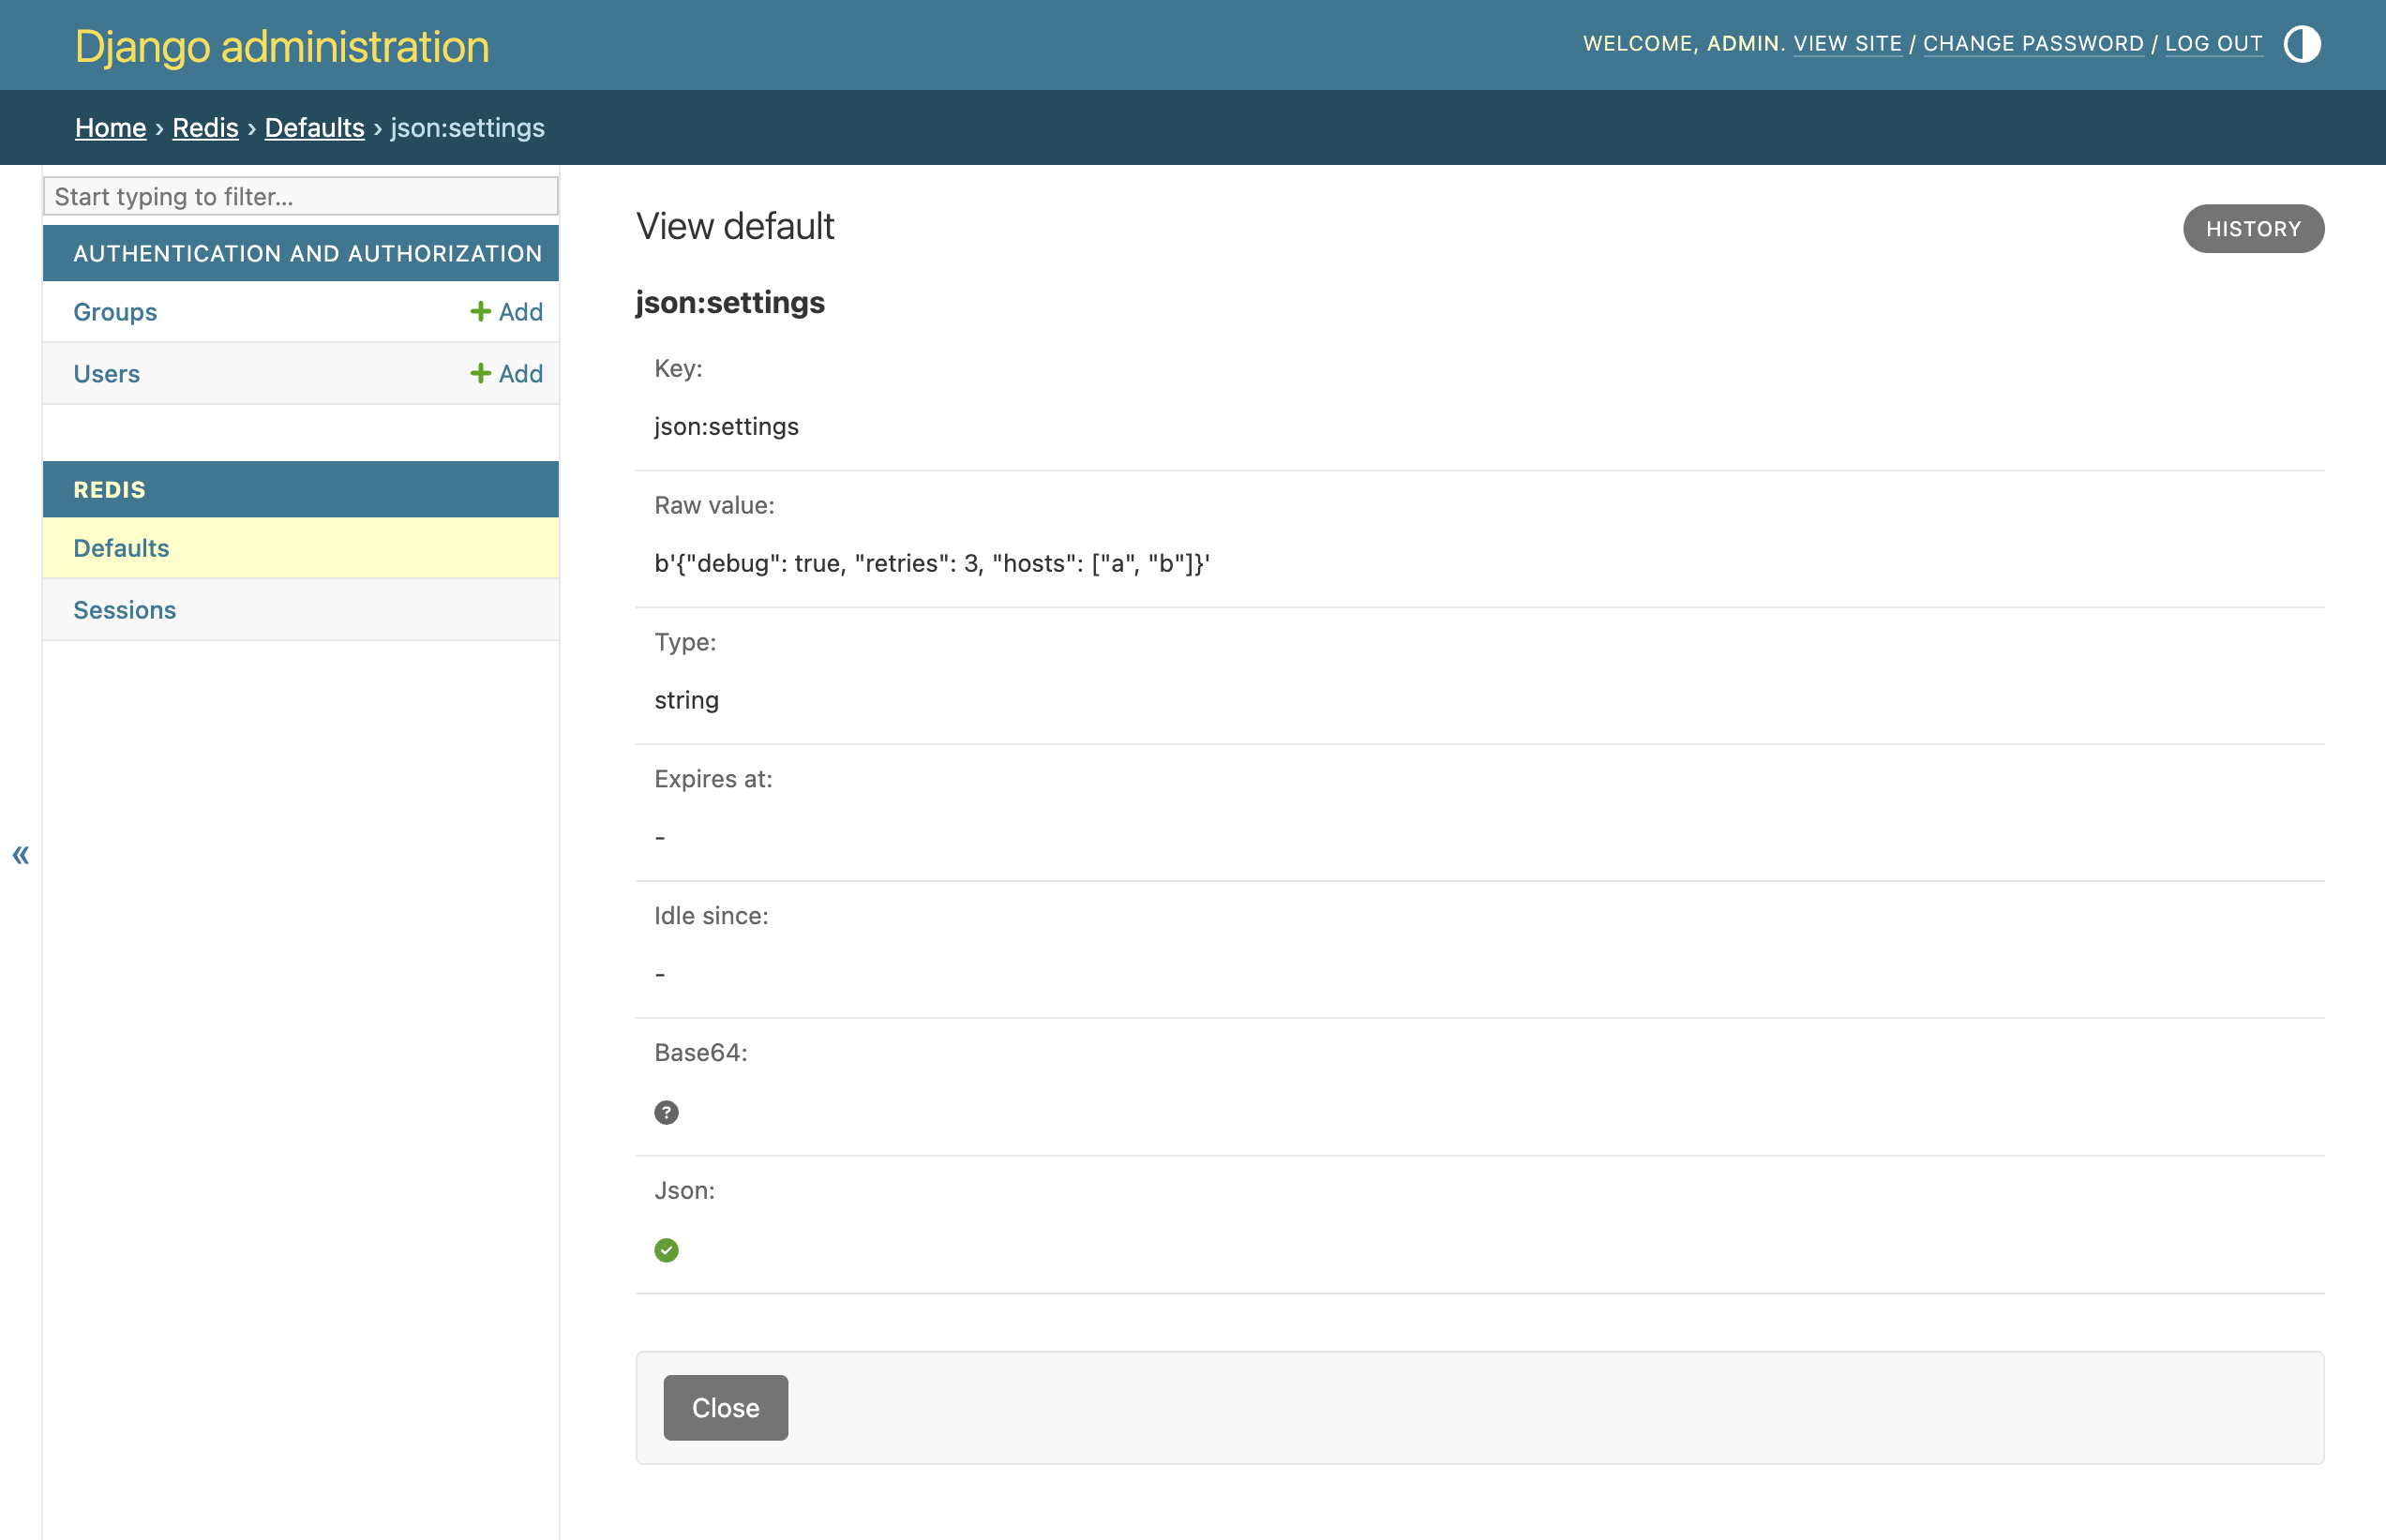Open the Redis section header
The height and width of the screenshot is (1540, 2386).
pos(109,490)
